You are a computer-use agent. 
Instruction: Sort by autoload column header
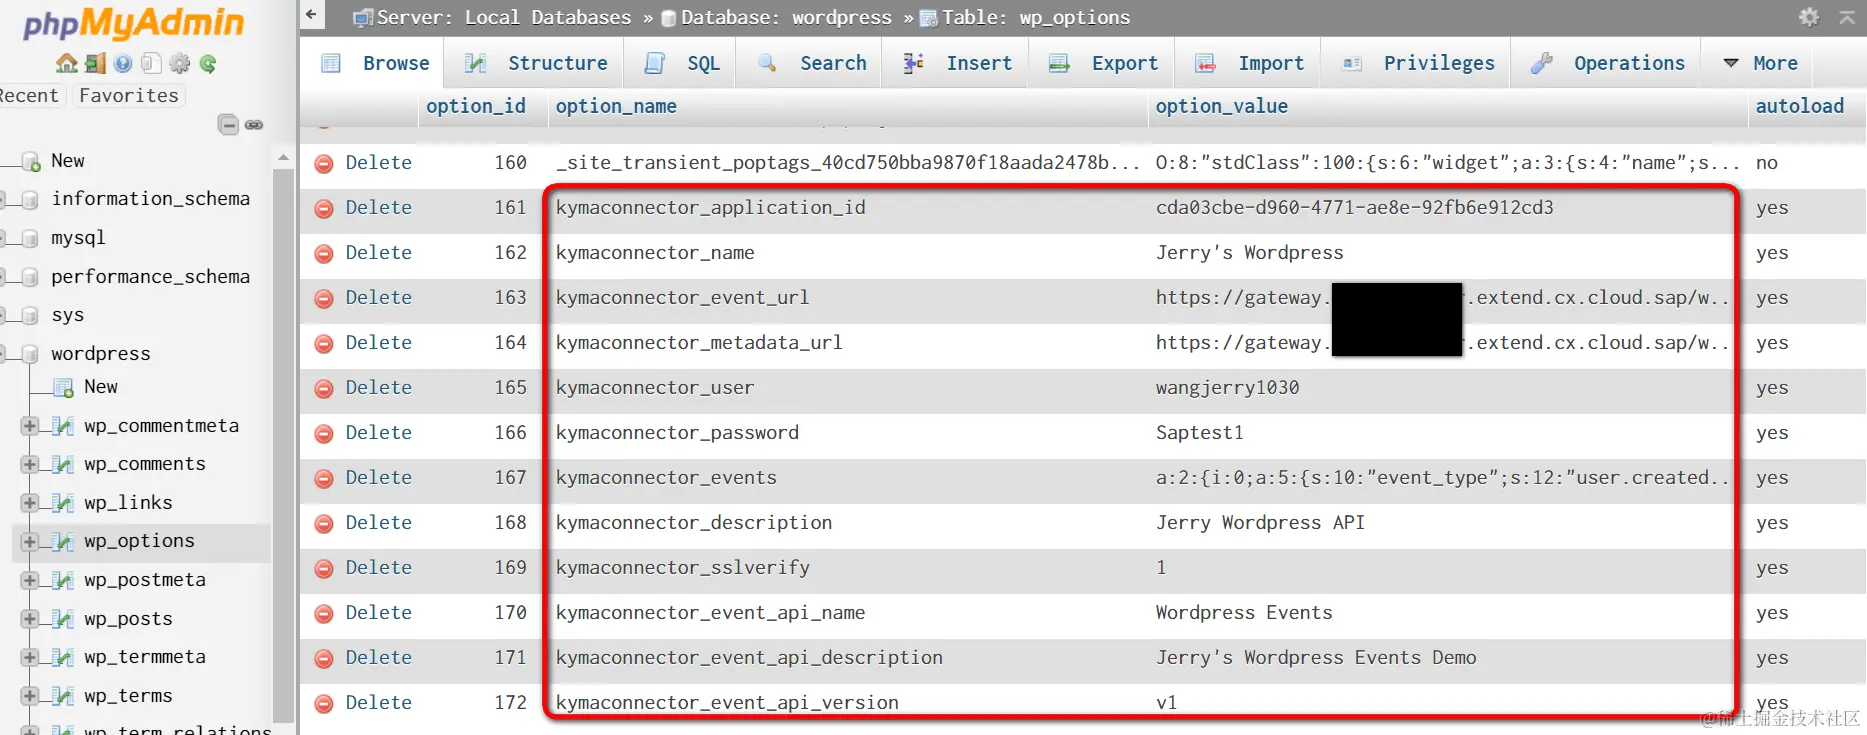point(1799,106)
